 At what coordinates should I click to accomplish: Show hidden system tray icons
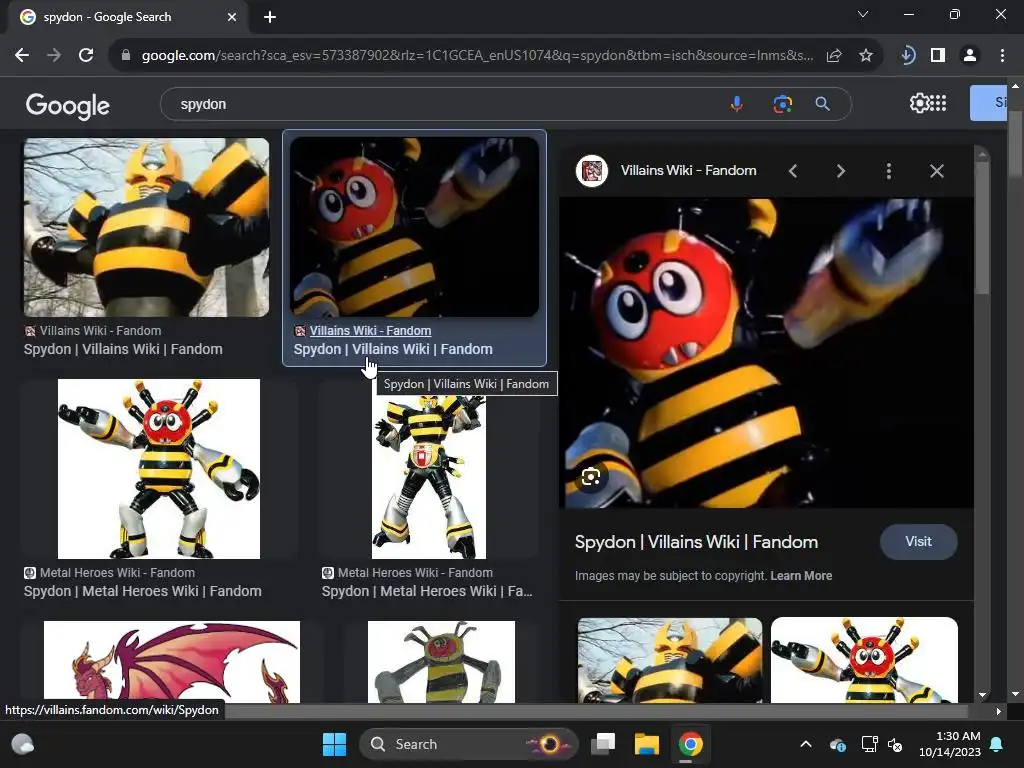[x=806, y=744]
